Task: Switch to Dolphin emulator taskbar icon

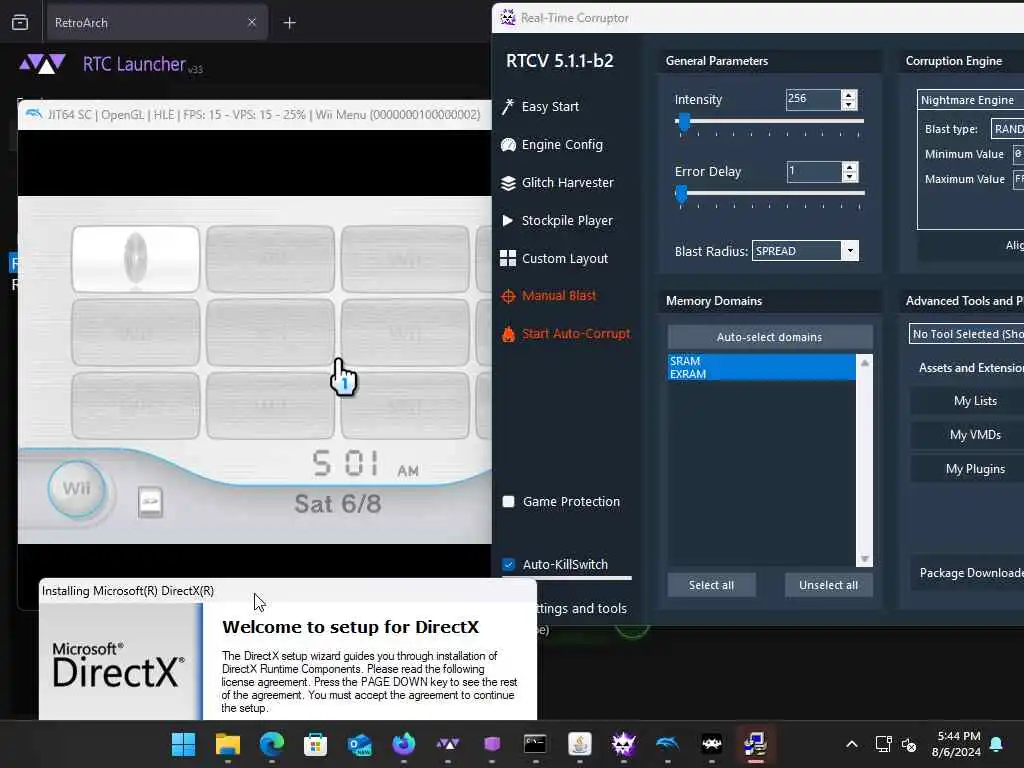Action: 667,744
